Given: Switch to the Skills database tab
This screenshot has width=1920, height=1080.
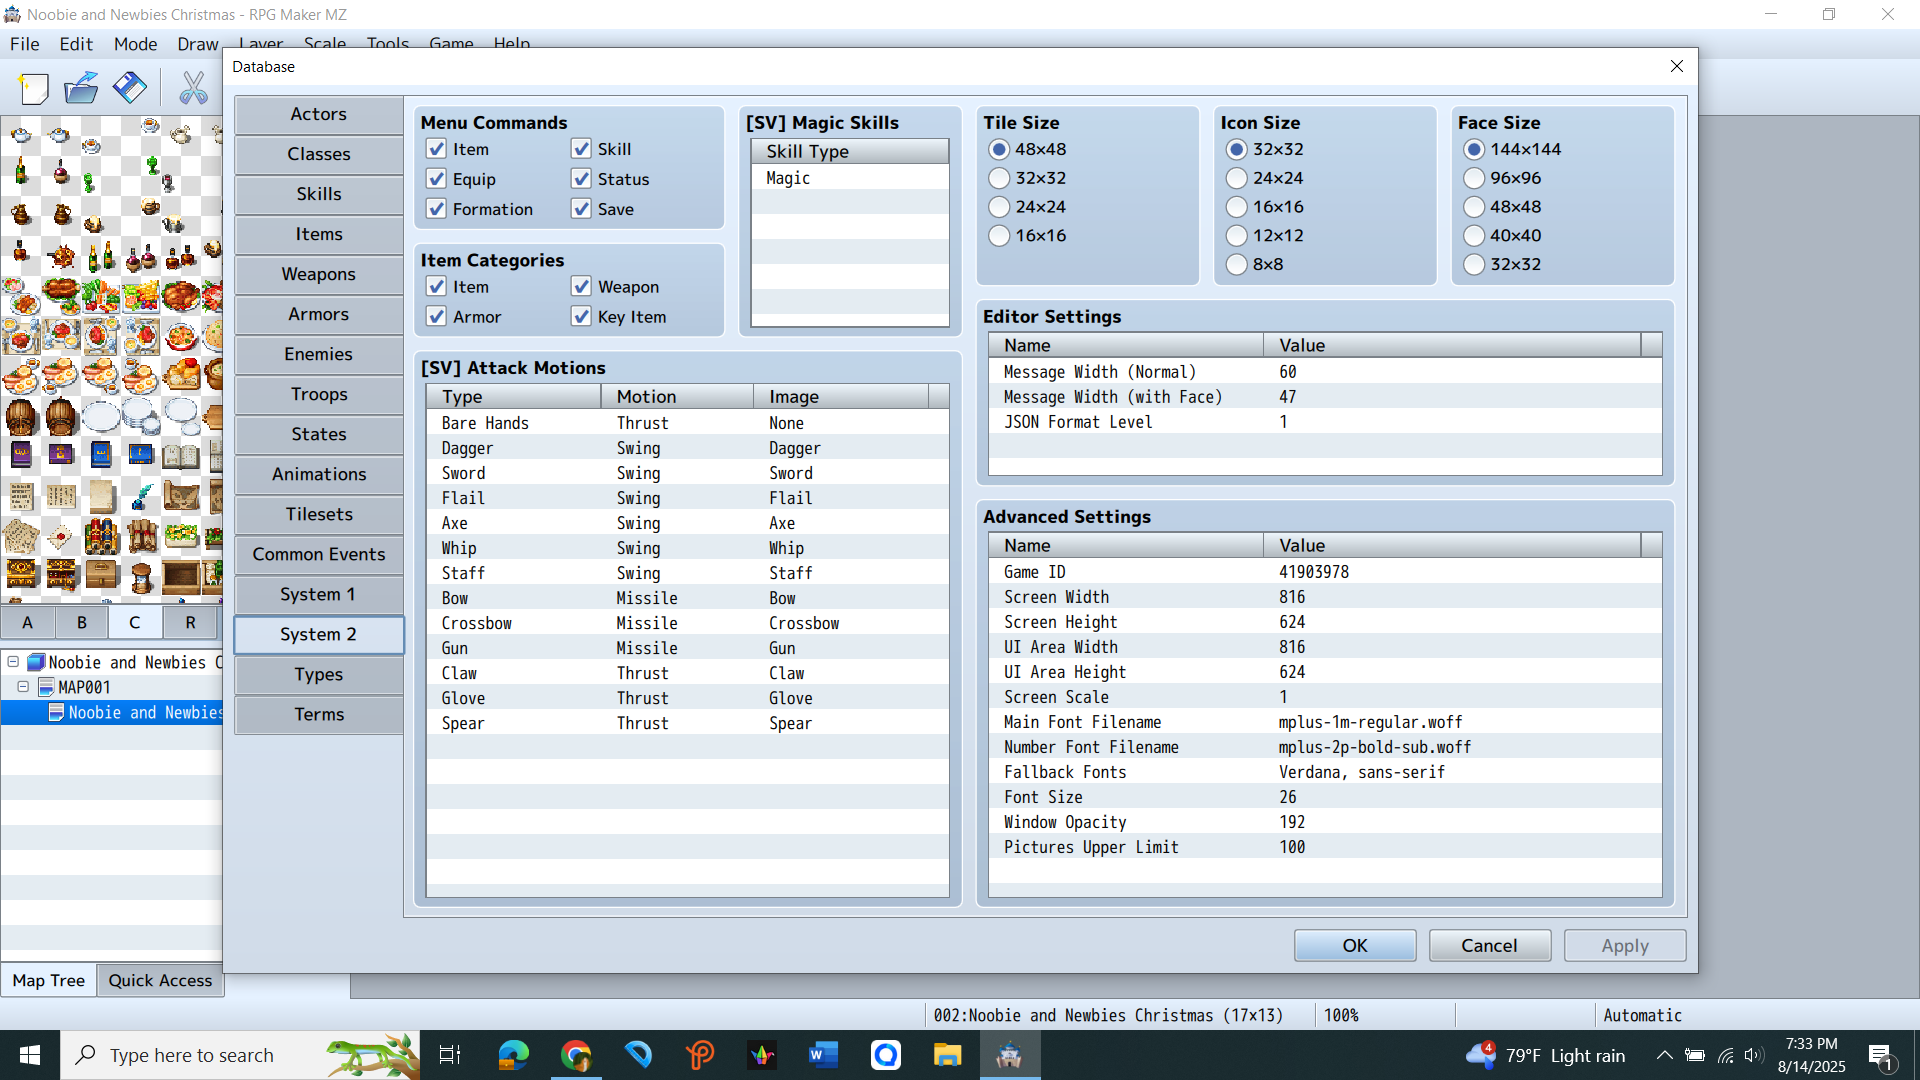Looking at the screenshot, I should 319,195.
